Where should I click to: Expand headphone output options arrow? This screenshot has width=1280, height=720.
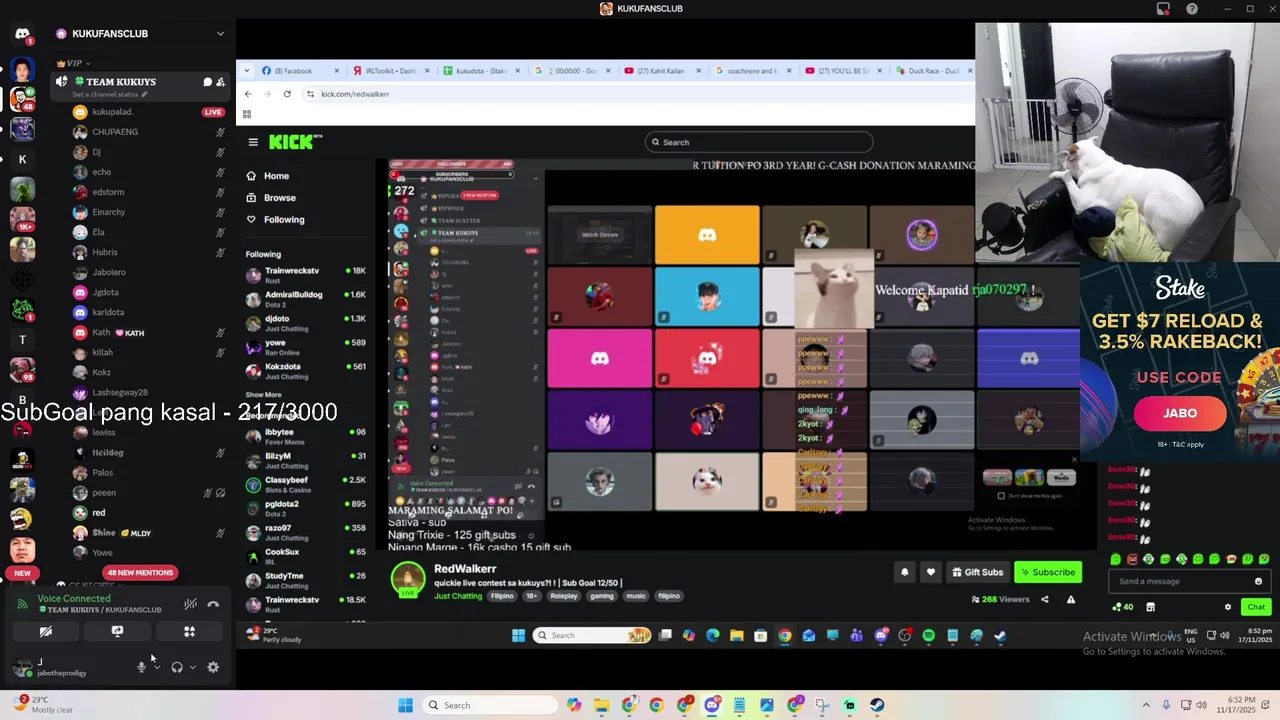click(x=192, y=667)
